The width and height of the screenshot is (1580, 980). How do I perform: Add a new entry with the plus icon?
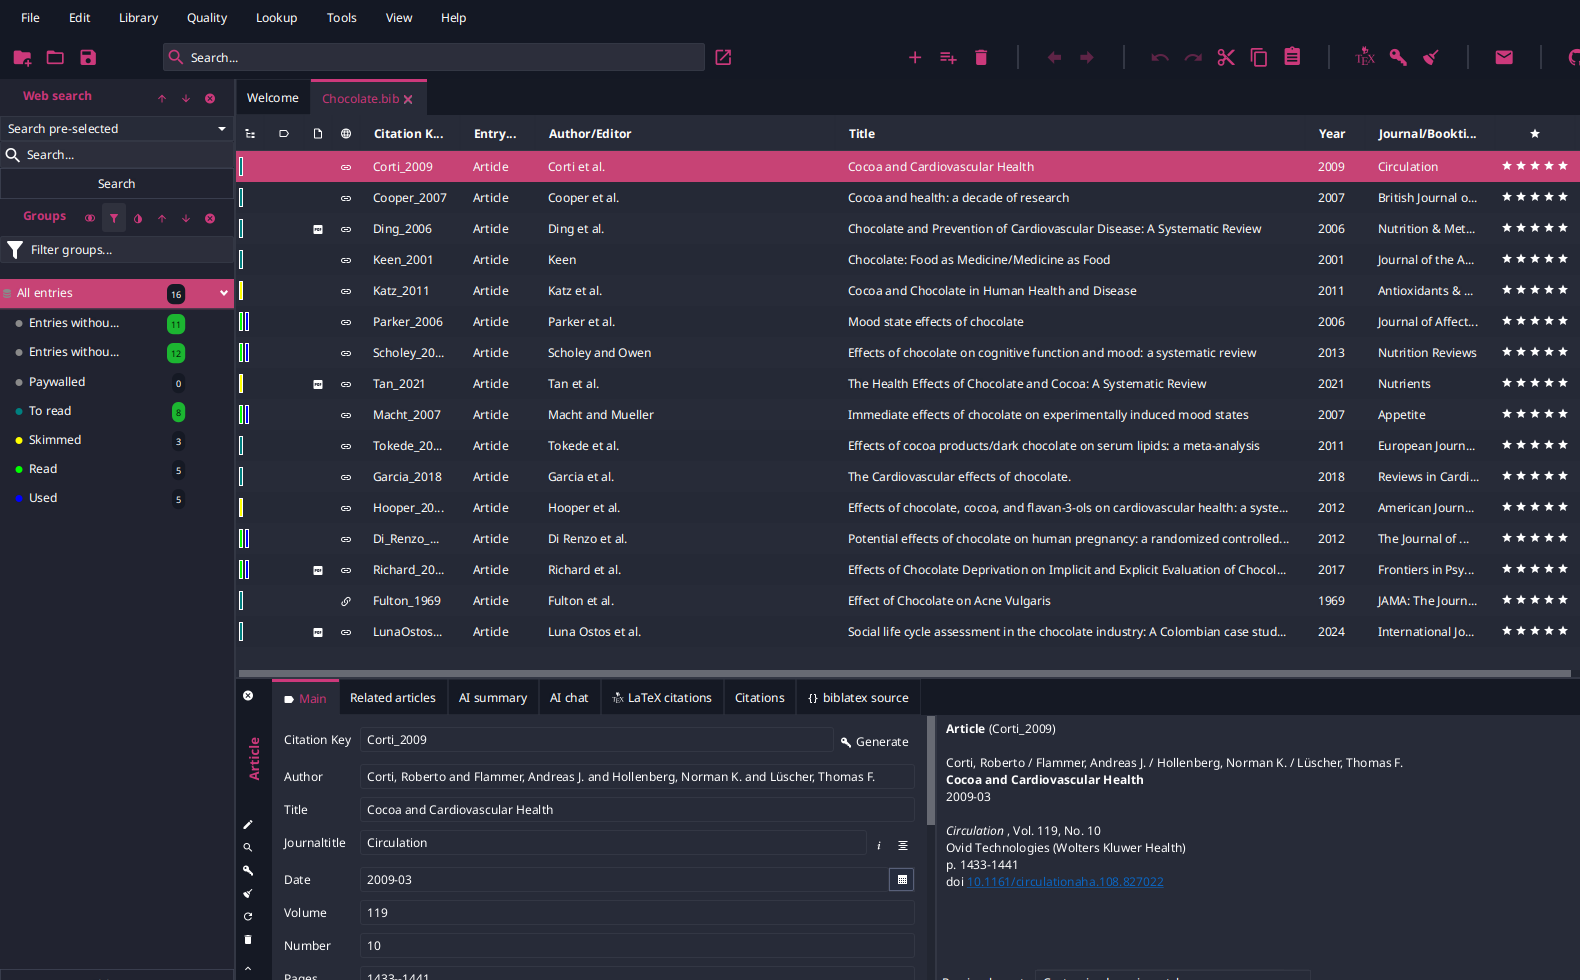915,58
